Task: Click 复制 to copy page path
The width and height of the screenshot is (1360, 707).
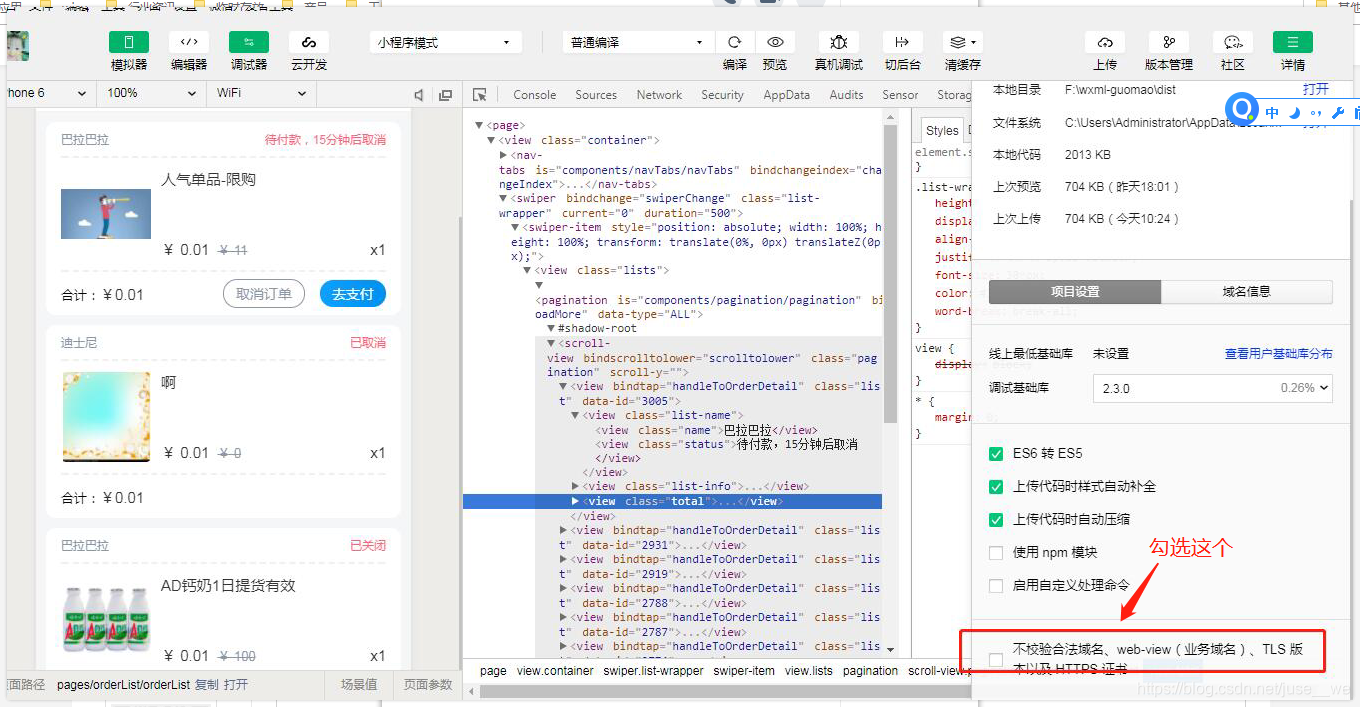Action: pyautogui.click(x=206, y=685)
